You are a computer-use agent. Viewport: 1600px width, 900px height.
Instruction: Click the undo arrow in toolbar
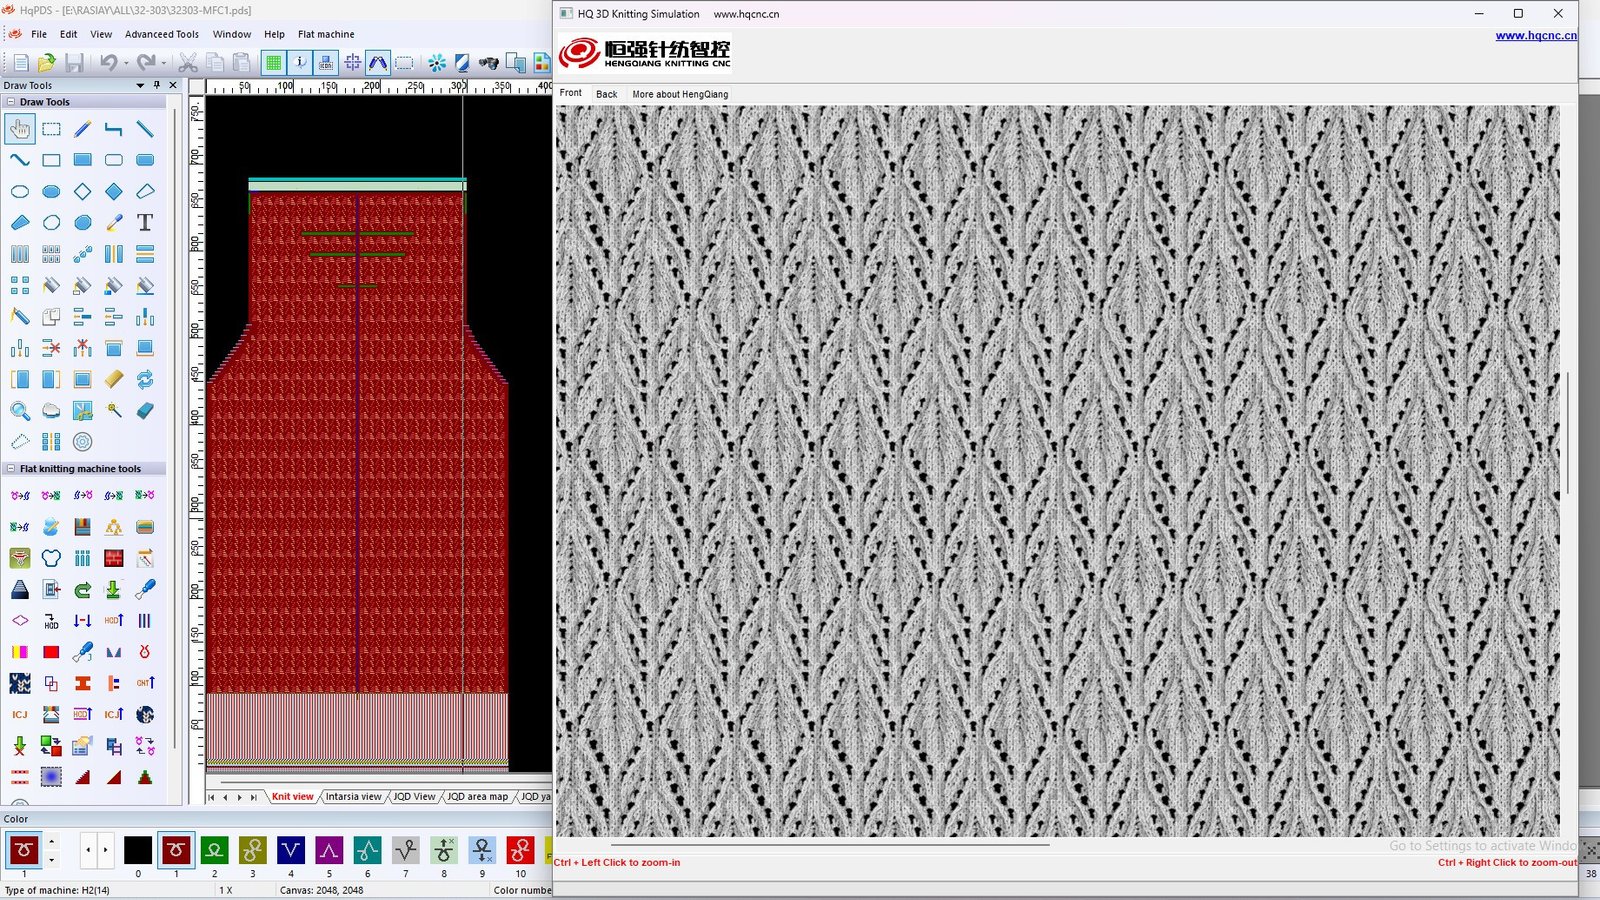[x=108, y=63]
